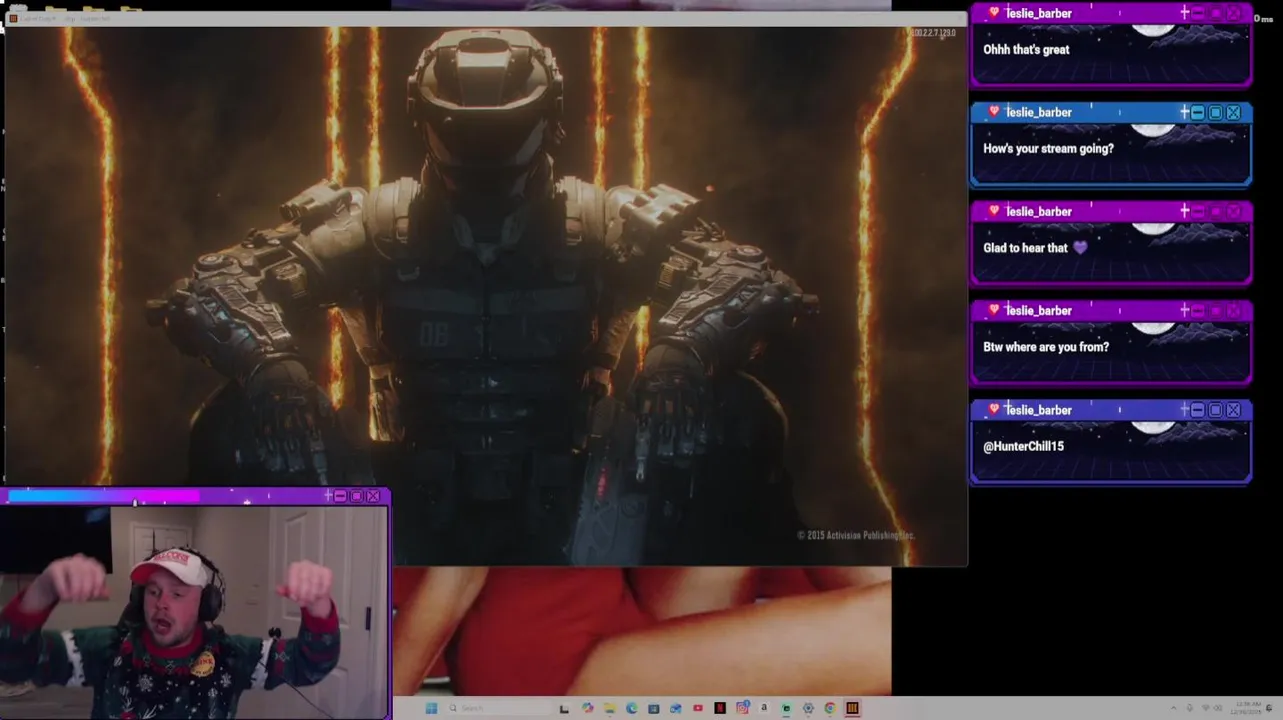Open the red YouTube taskbar icon

point(698,708)
